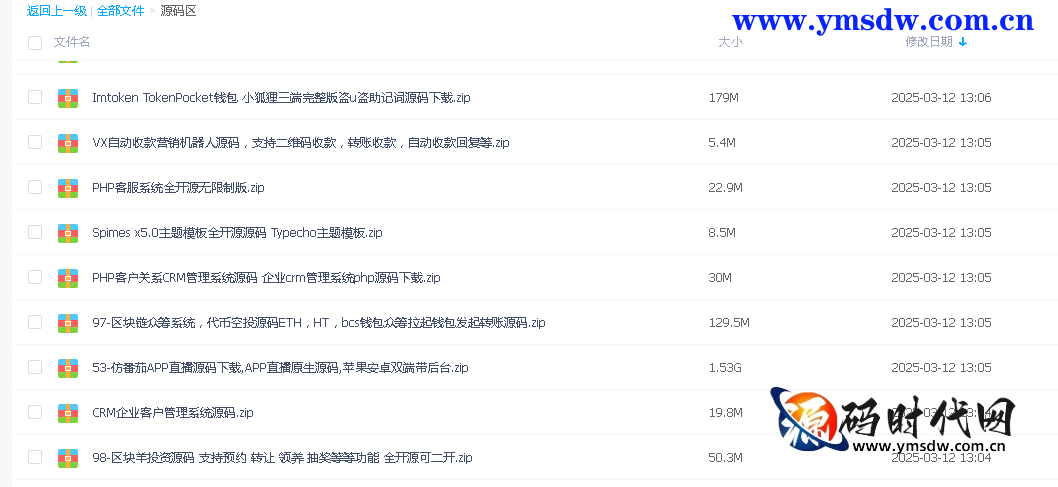Click the zip icon for Imtoken TokenPocket file
This screenshot has width=1058, height=487.
click(68, 98)
